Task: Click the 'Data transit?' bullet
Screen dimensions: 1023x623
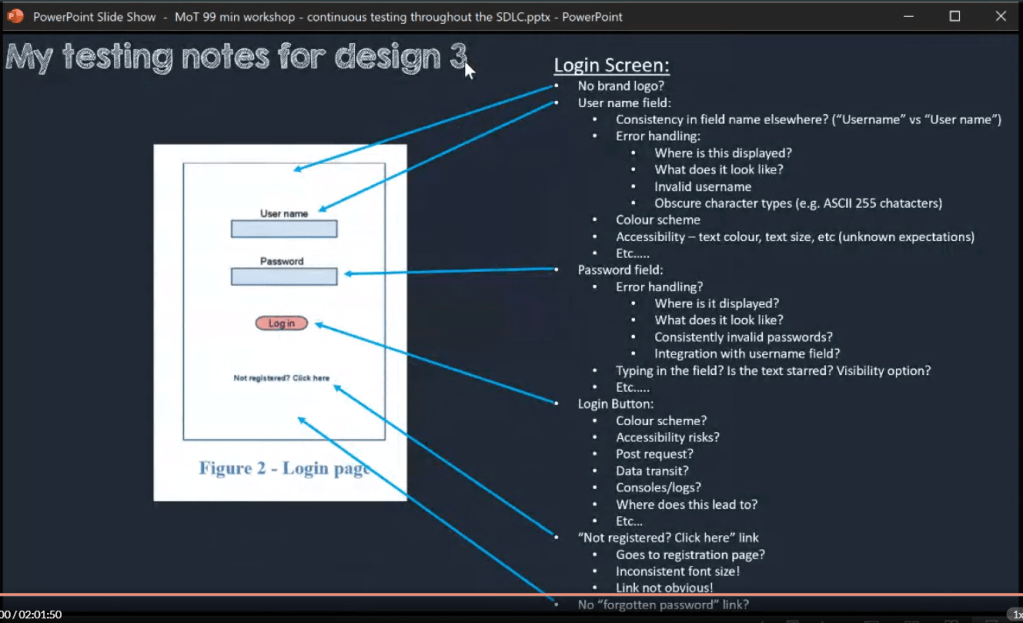Action: pos(652,471)
